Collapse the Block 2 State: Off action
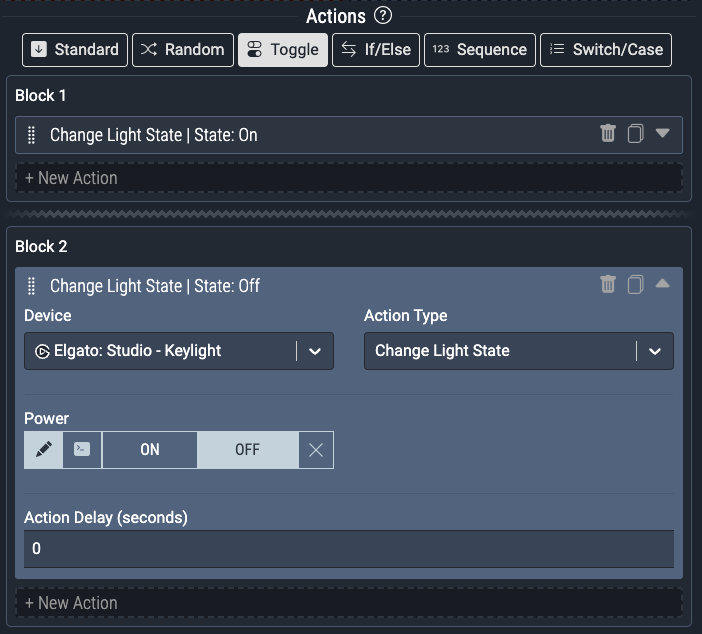 pyautogui.click(x=662, y=285)
